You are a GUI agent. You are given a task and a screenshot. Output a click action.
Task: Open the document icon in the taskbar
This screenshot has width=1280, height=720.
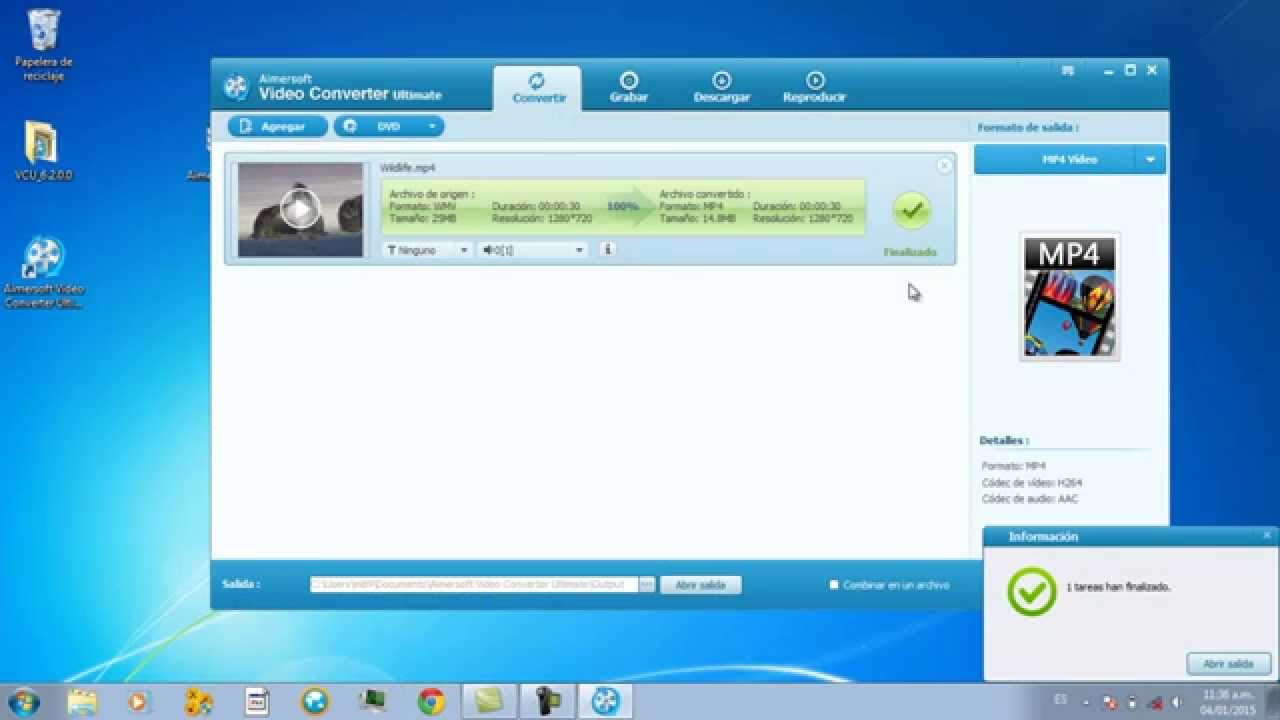[257, 702]
